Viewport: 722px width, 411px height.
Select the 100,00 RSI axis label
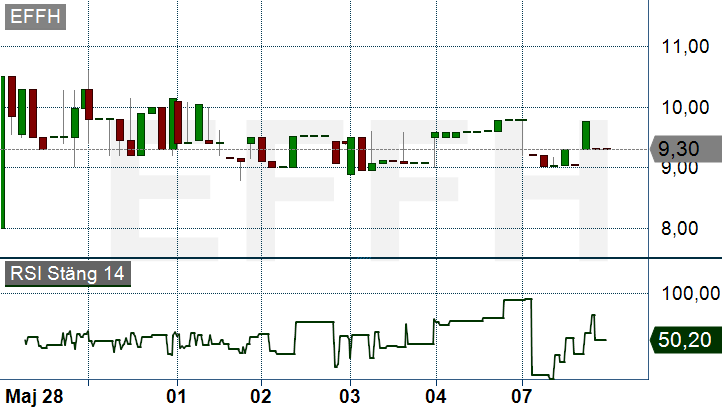pyautogui.click(x=691, y=293)
